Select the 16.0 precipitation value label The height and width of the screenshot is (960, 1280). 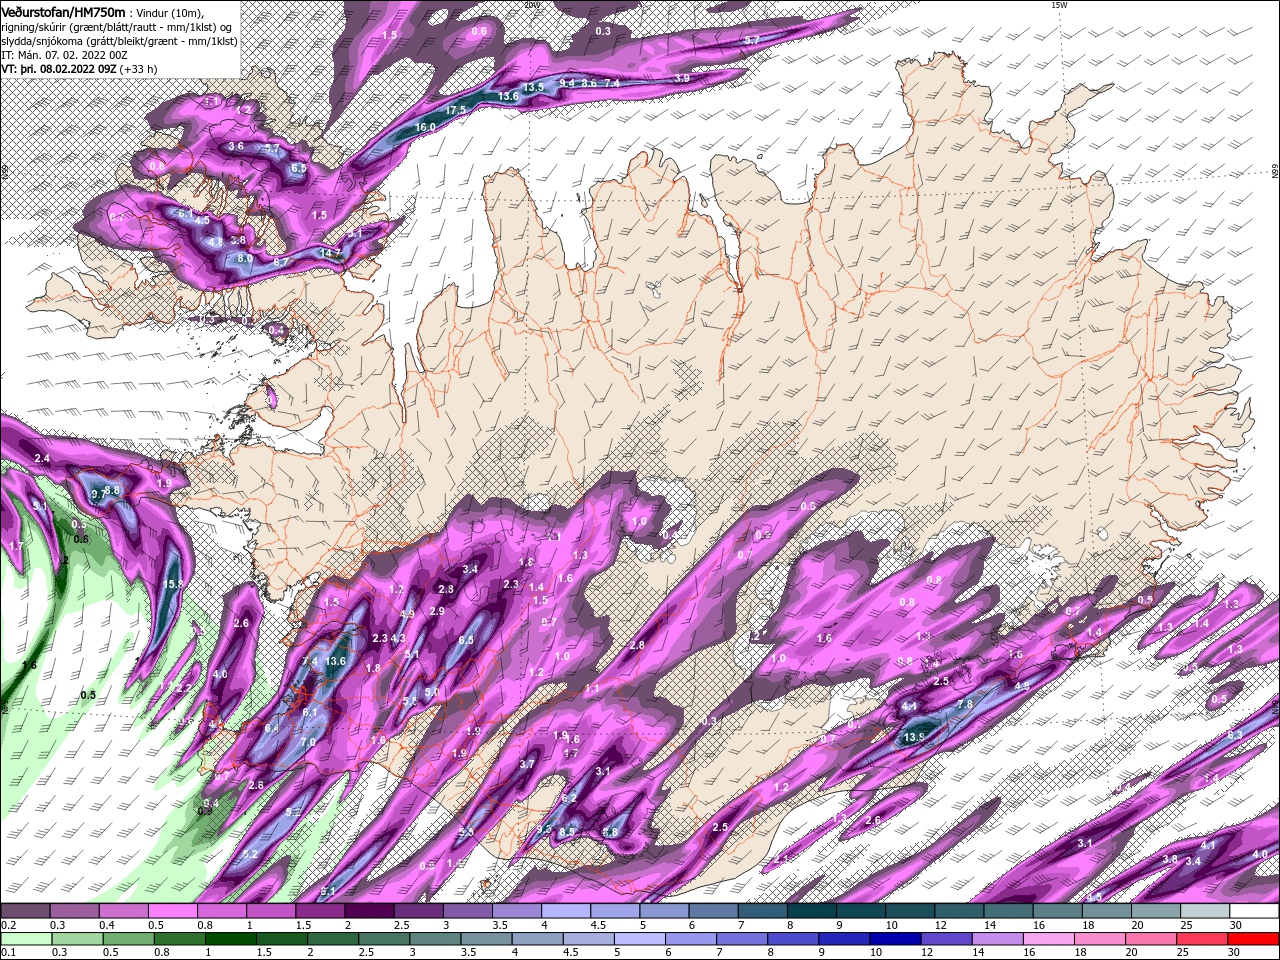(425, 127)
